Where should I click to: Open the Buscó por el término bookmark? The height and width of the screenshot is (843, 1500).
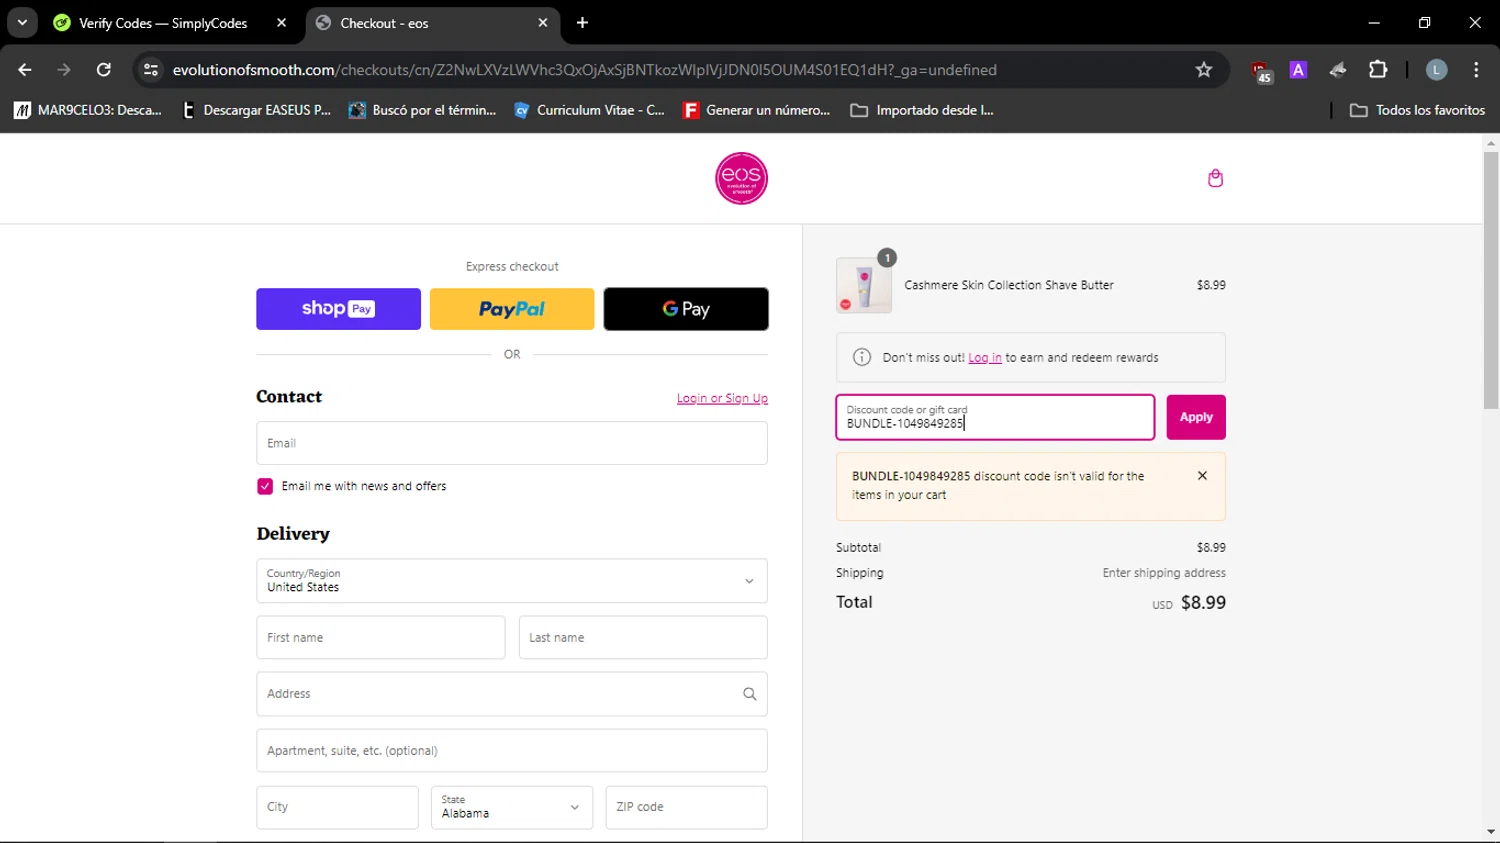[x=422, y=110]
